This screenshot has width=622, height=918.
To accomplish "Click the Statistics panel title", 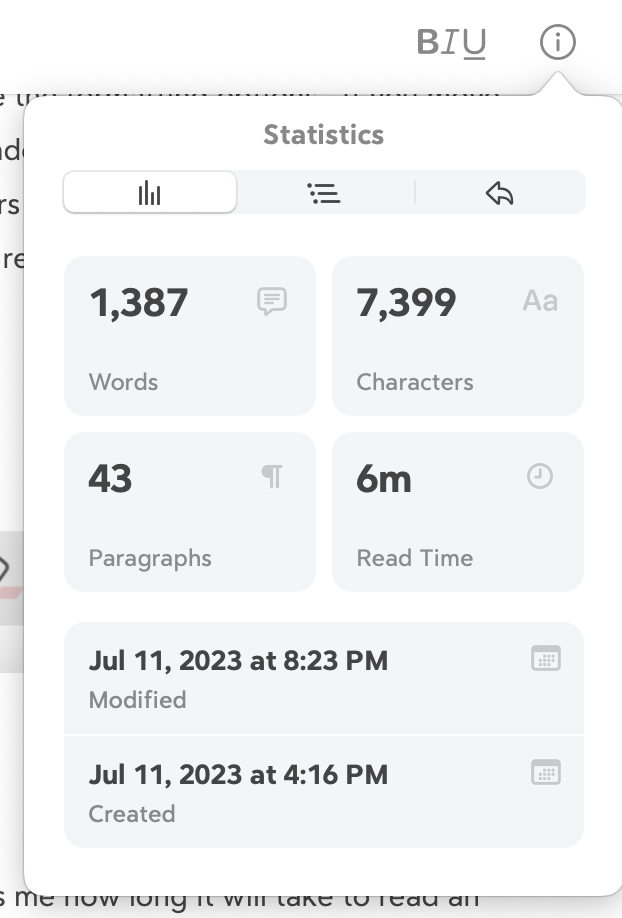I will click(x=324, y=135).
